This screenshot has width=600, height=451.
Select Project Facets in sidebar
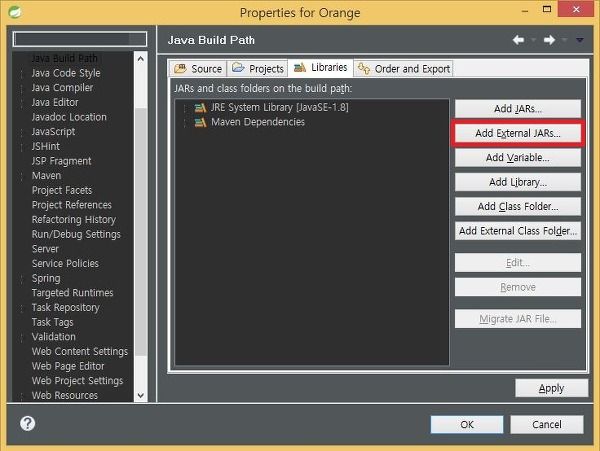tap(62, 190)
